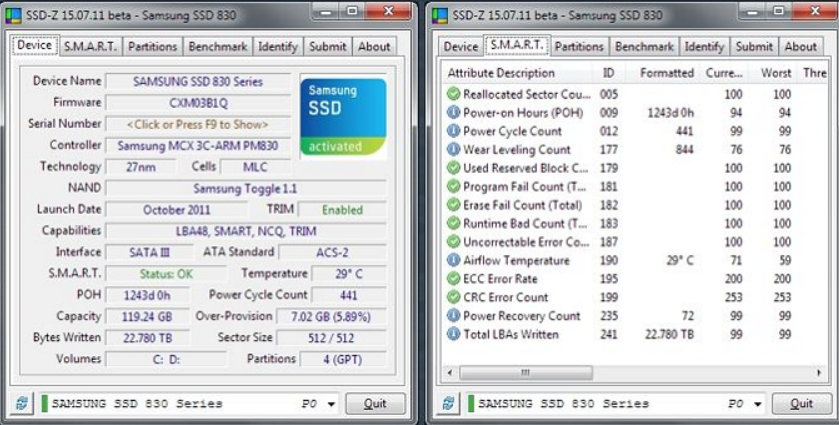Screen dimensions: 839x425
Task: Click Used Reserved Block Count check icon
Action: point(453,168)
